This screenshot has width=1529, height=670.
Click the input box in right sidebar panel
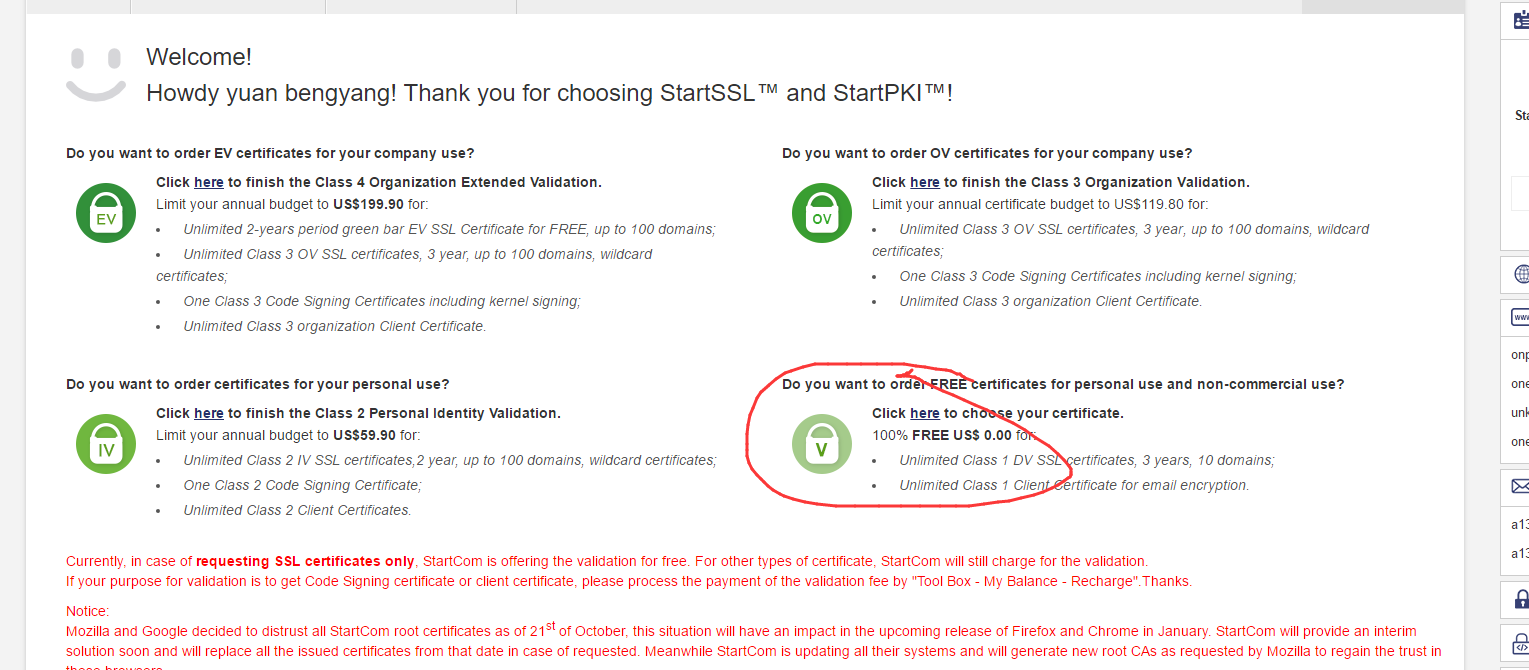pyautogui.click(x=1520, y=193)
